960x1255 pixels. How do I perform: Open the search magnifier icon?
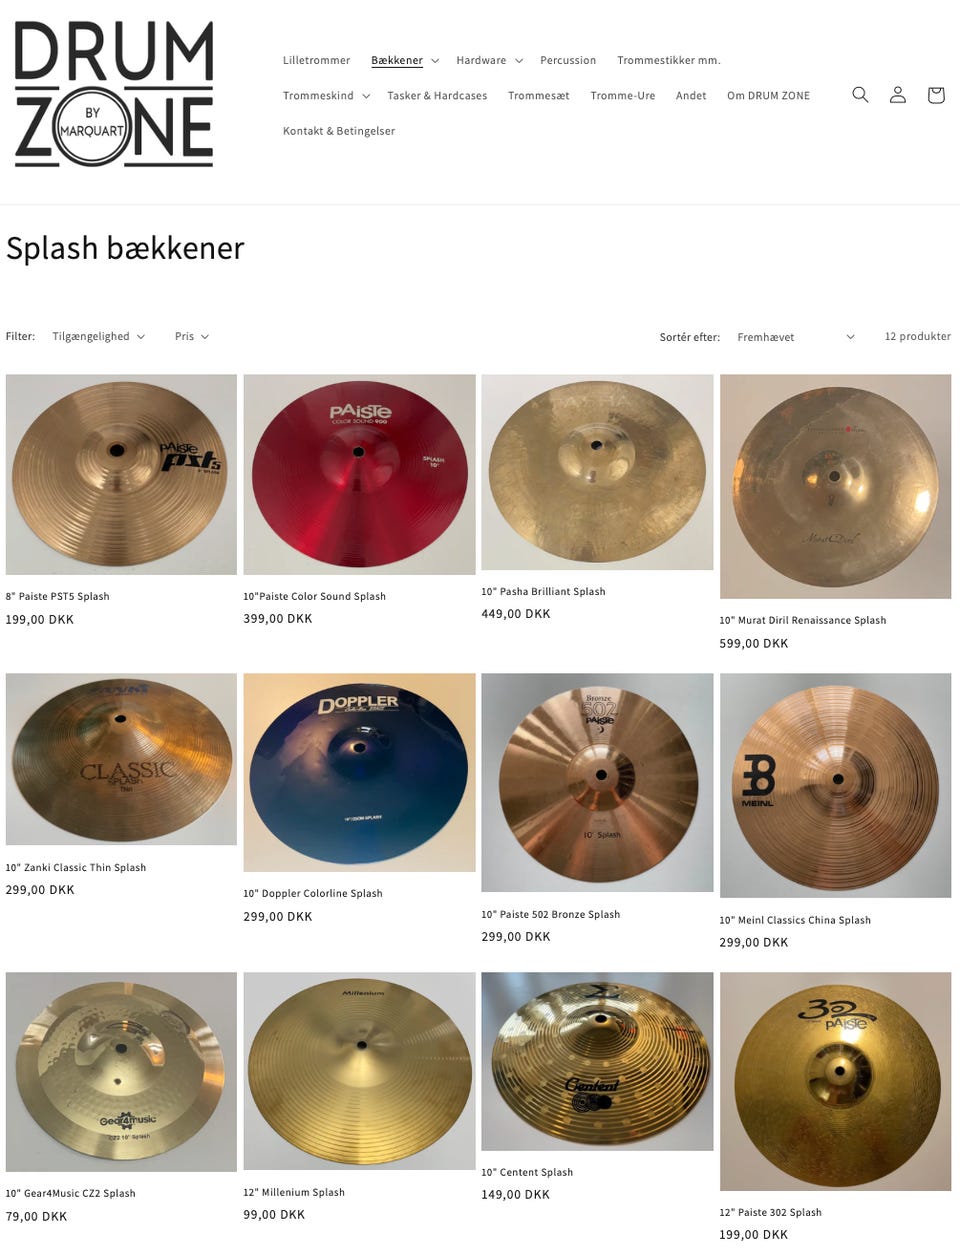860,95
